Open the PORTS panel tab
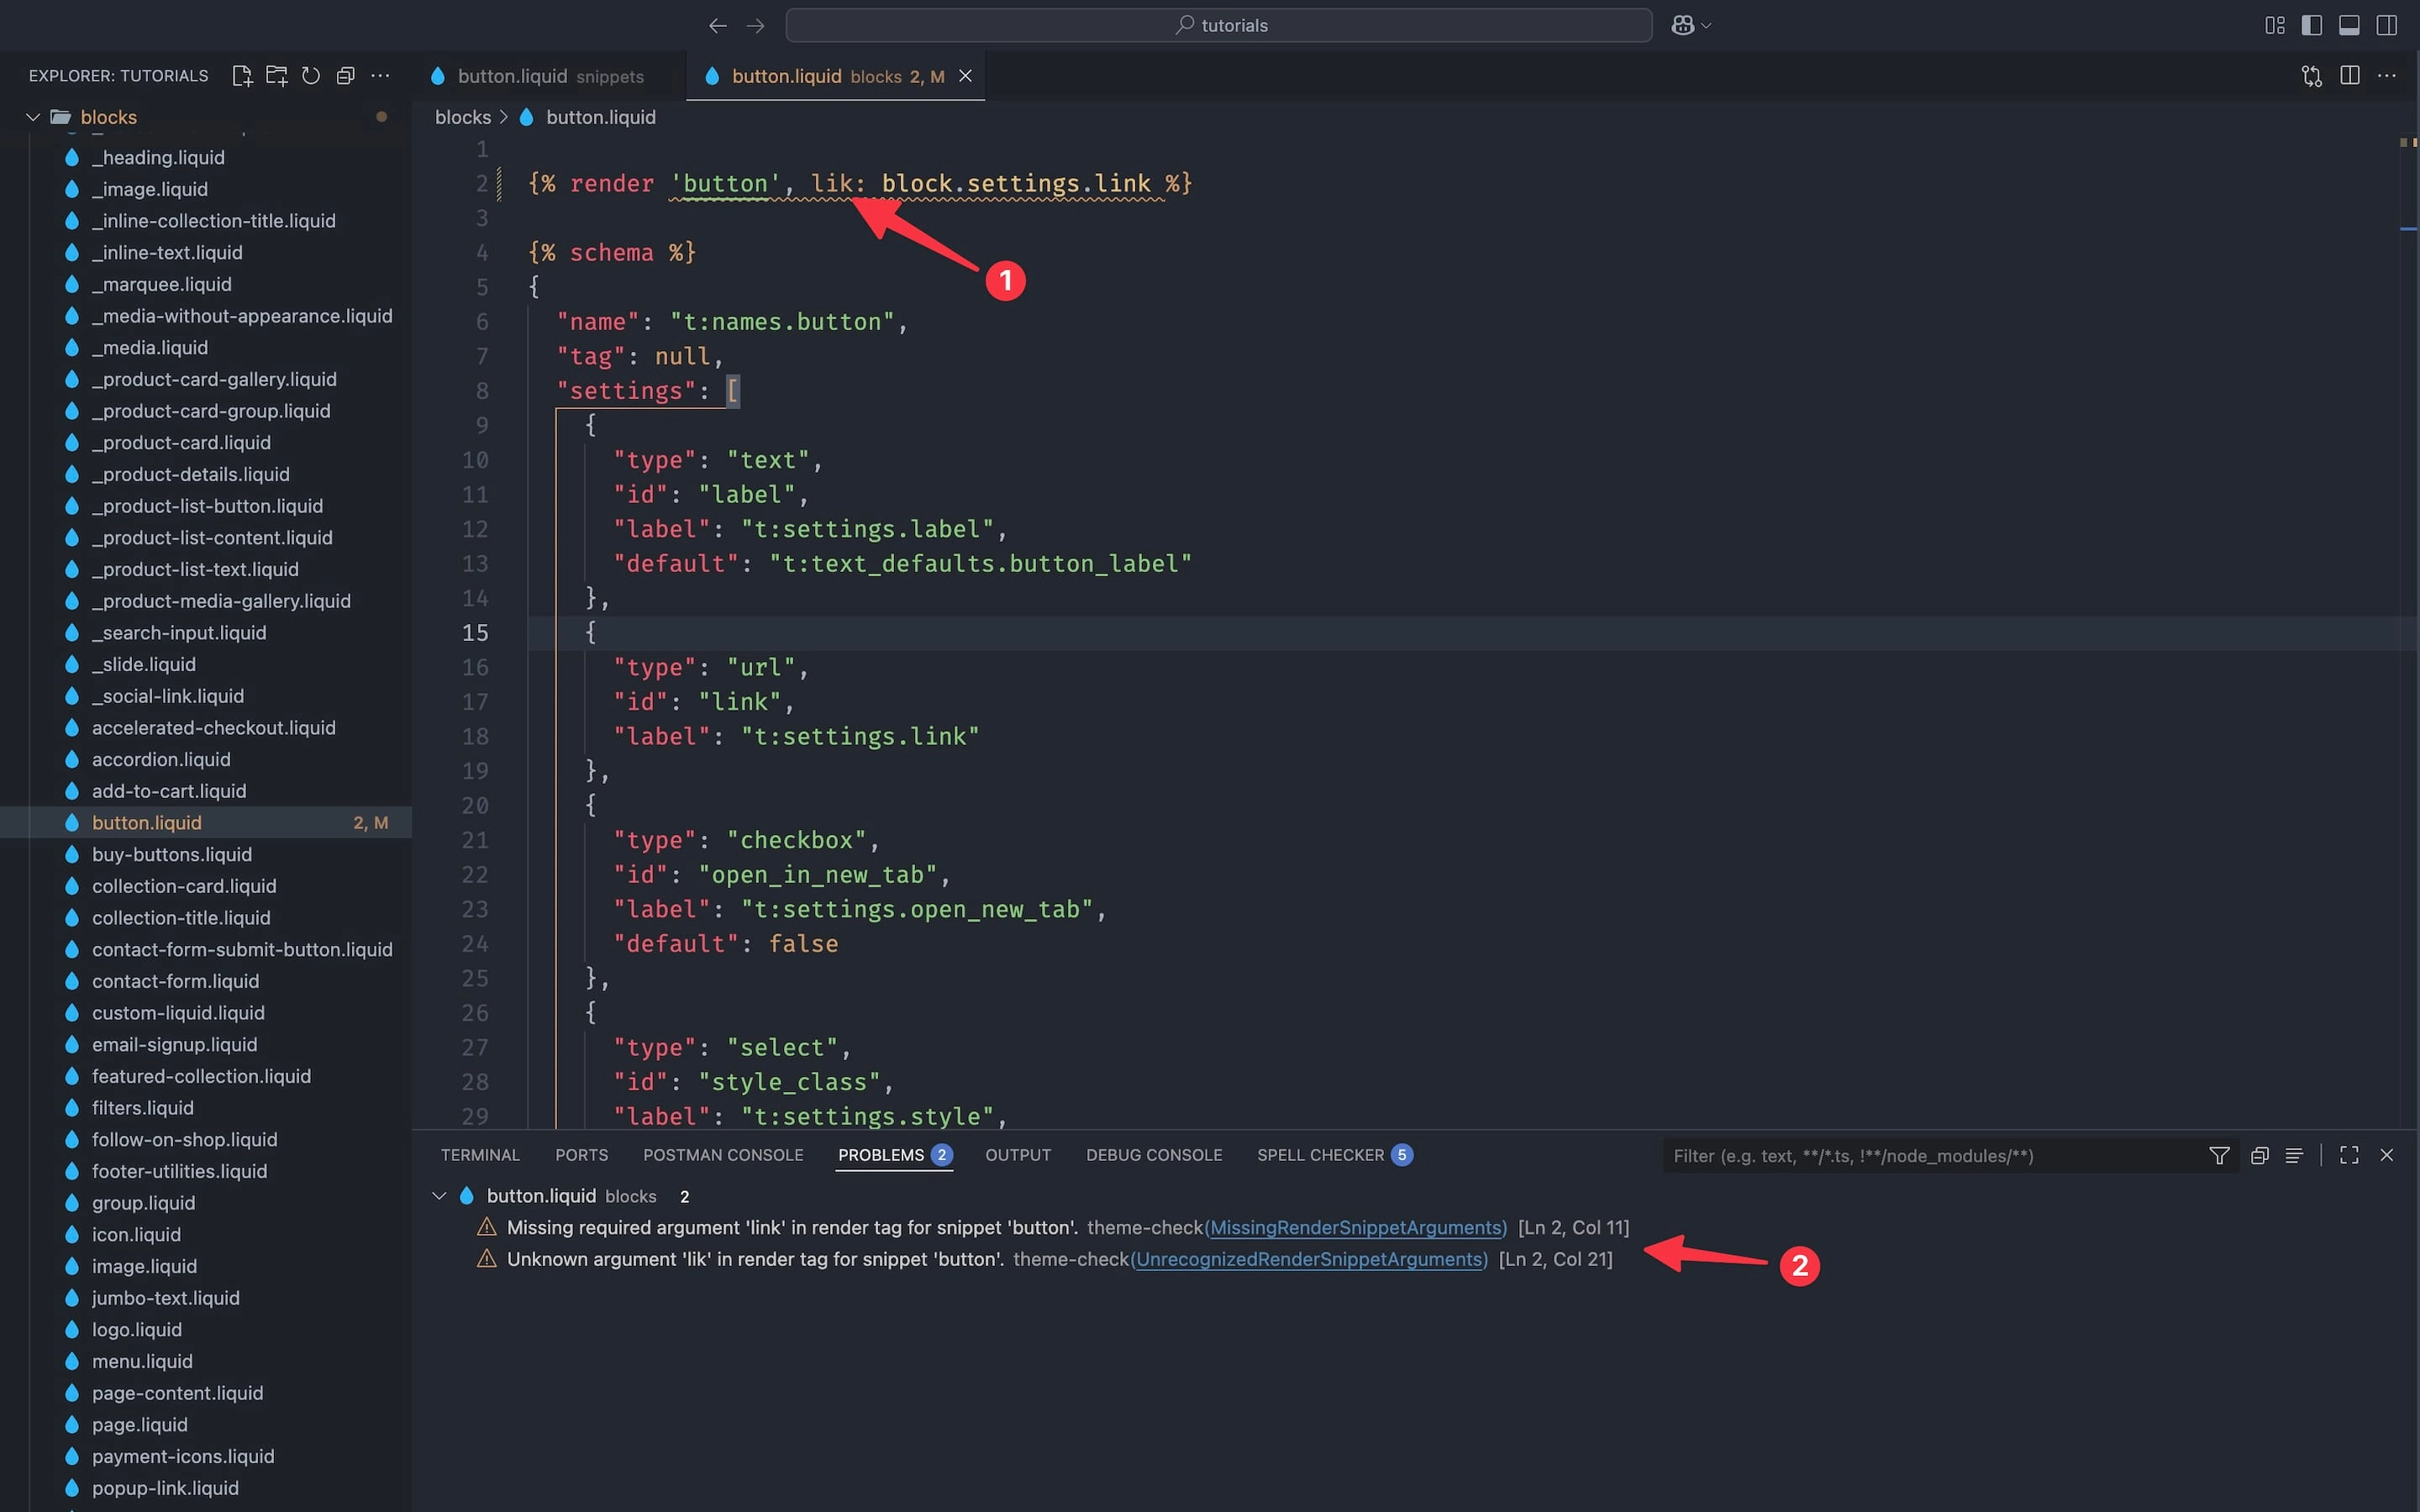The width and height of the screenshot is (2420, 1512). pos(581,1155)
